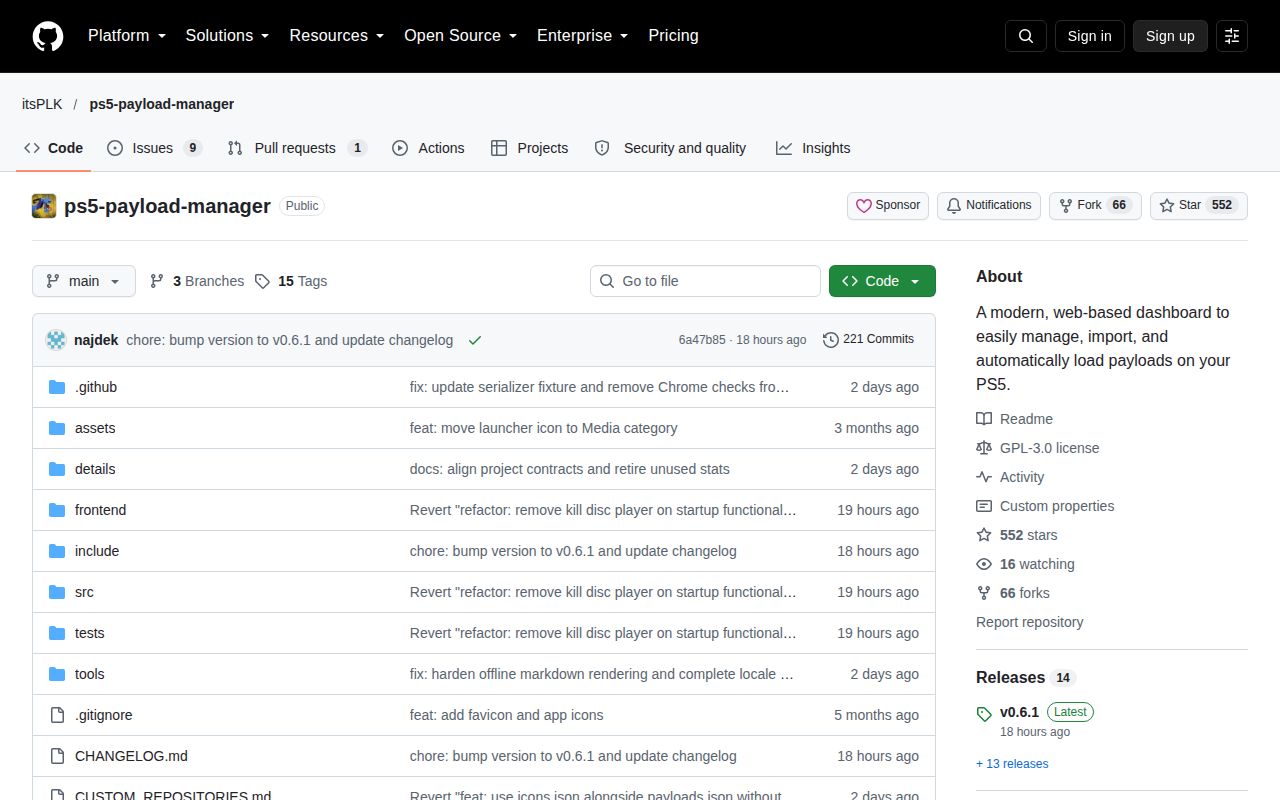Click the Sponsor heart button
Viewport: 1280px width, 800px height.
click(888, 205)
